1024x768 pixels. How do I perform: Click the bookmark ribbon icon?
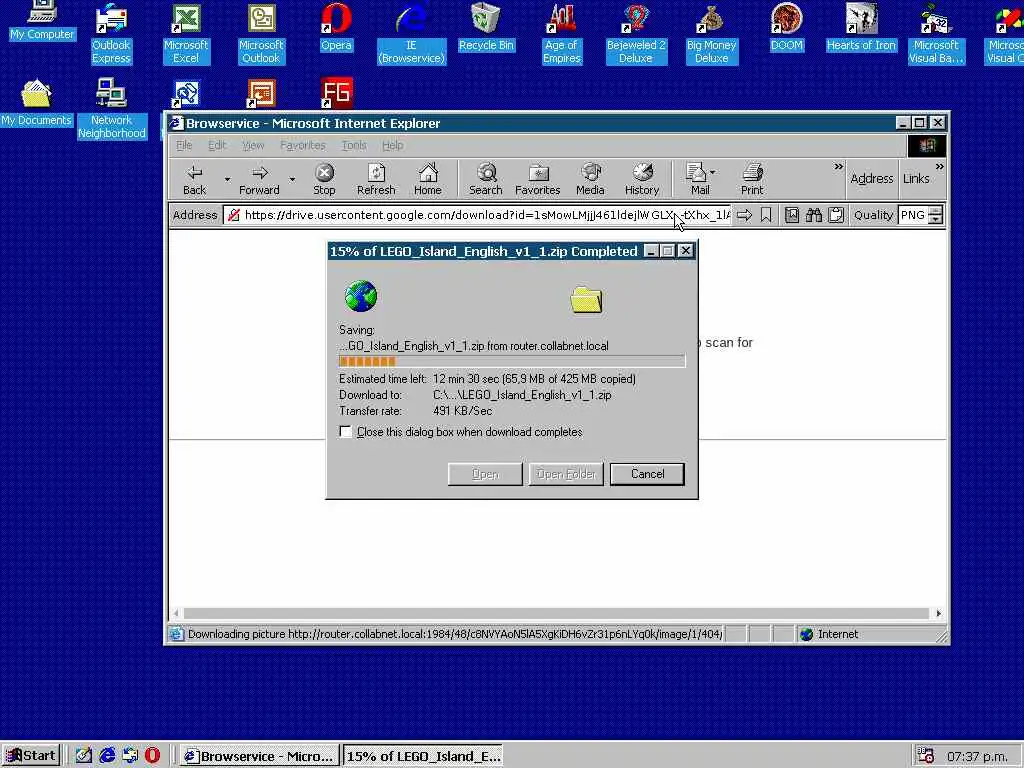coord(766,215)
